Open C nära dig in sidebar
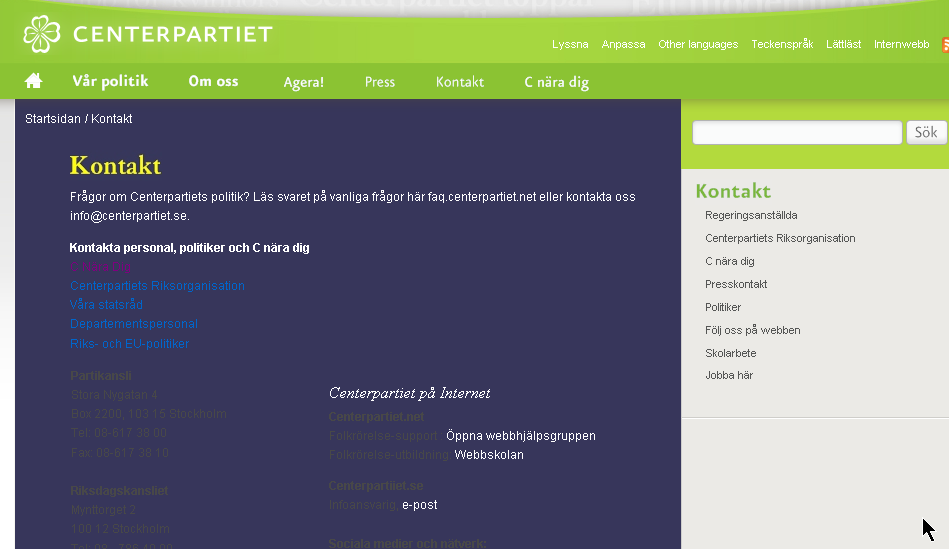Image resolution: width=949 pixels, height=549 pixels. point(730,261)
